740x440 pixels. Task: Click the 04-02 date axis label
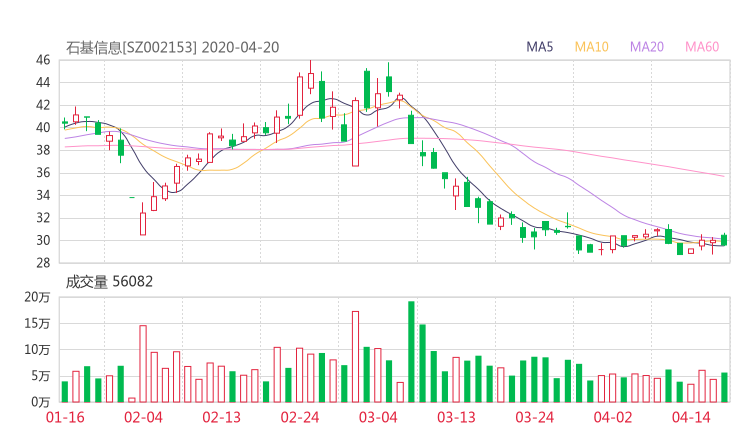point(613,417)
